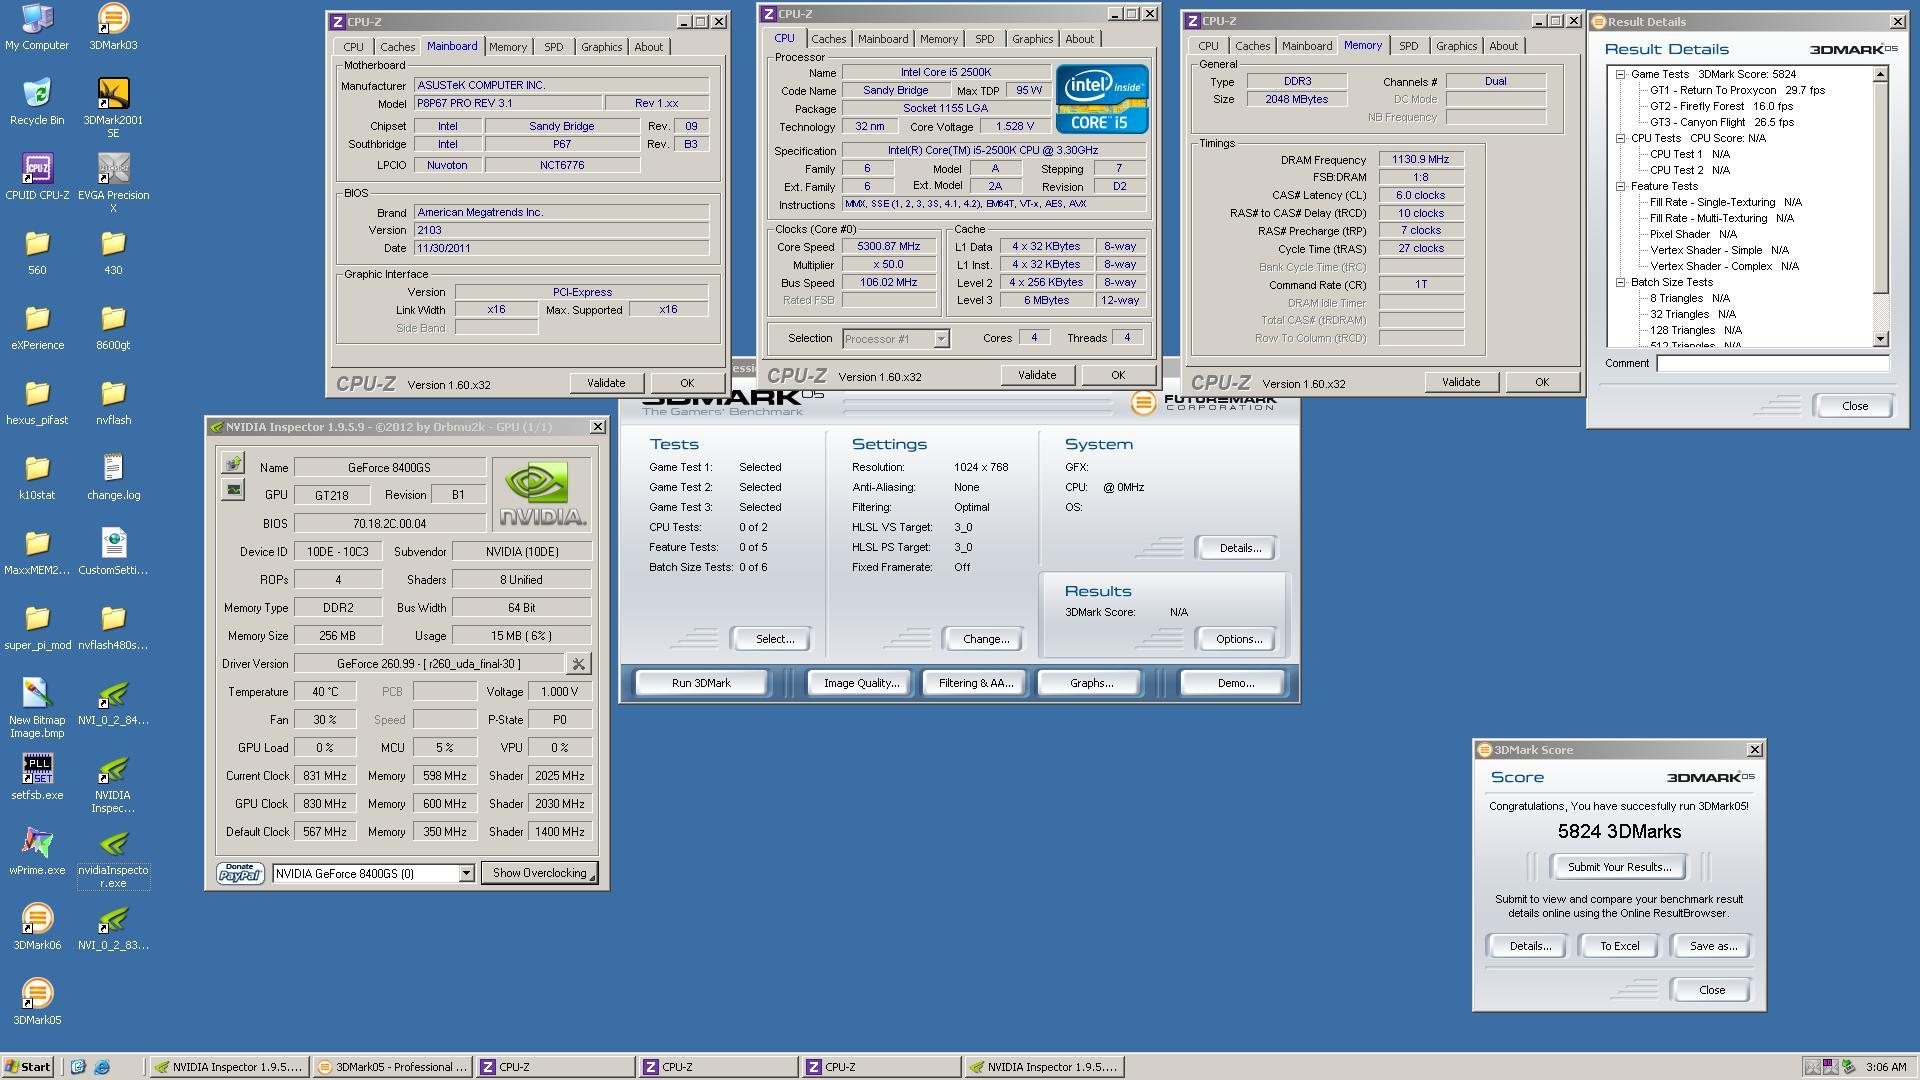Open 3DMark05 desktop shortcut
1920x1080 pixels.
point(37,1002)
